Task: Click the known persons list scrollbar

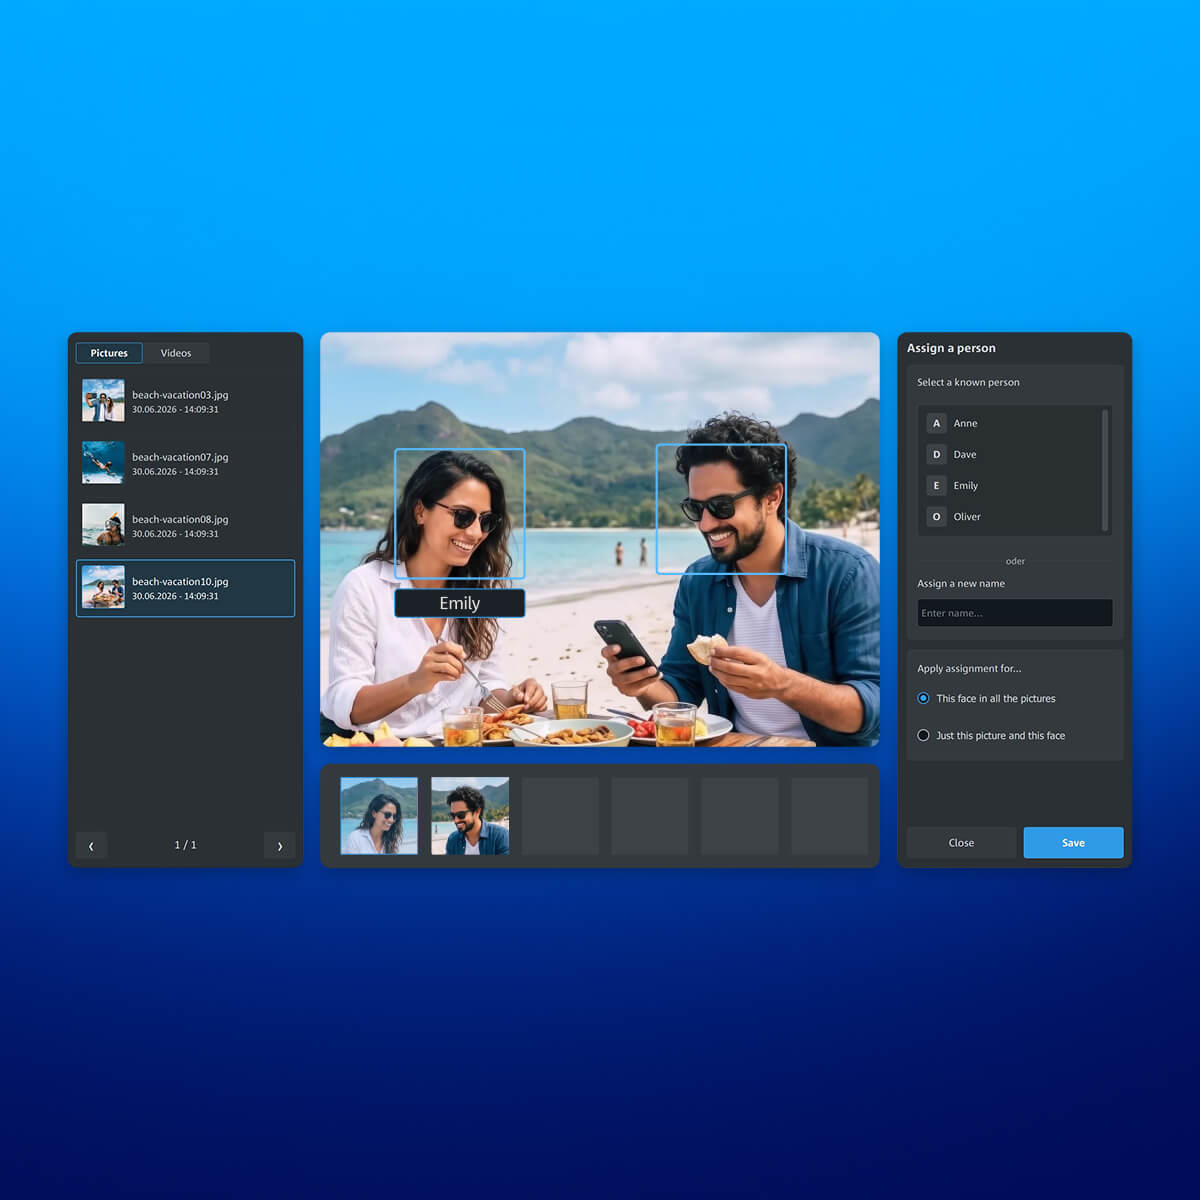Action: pos(1105,470)
